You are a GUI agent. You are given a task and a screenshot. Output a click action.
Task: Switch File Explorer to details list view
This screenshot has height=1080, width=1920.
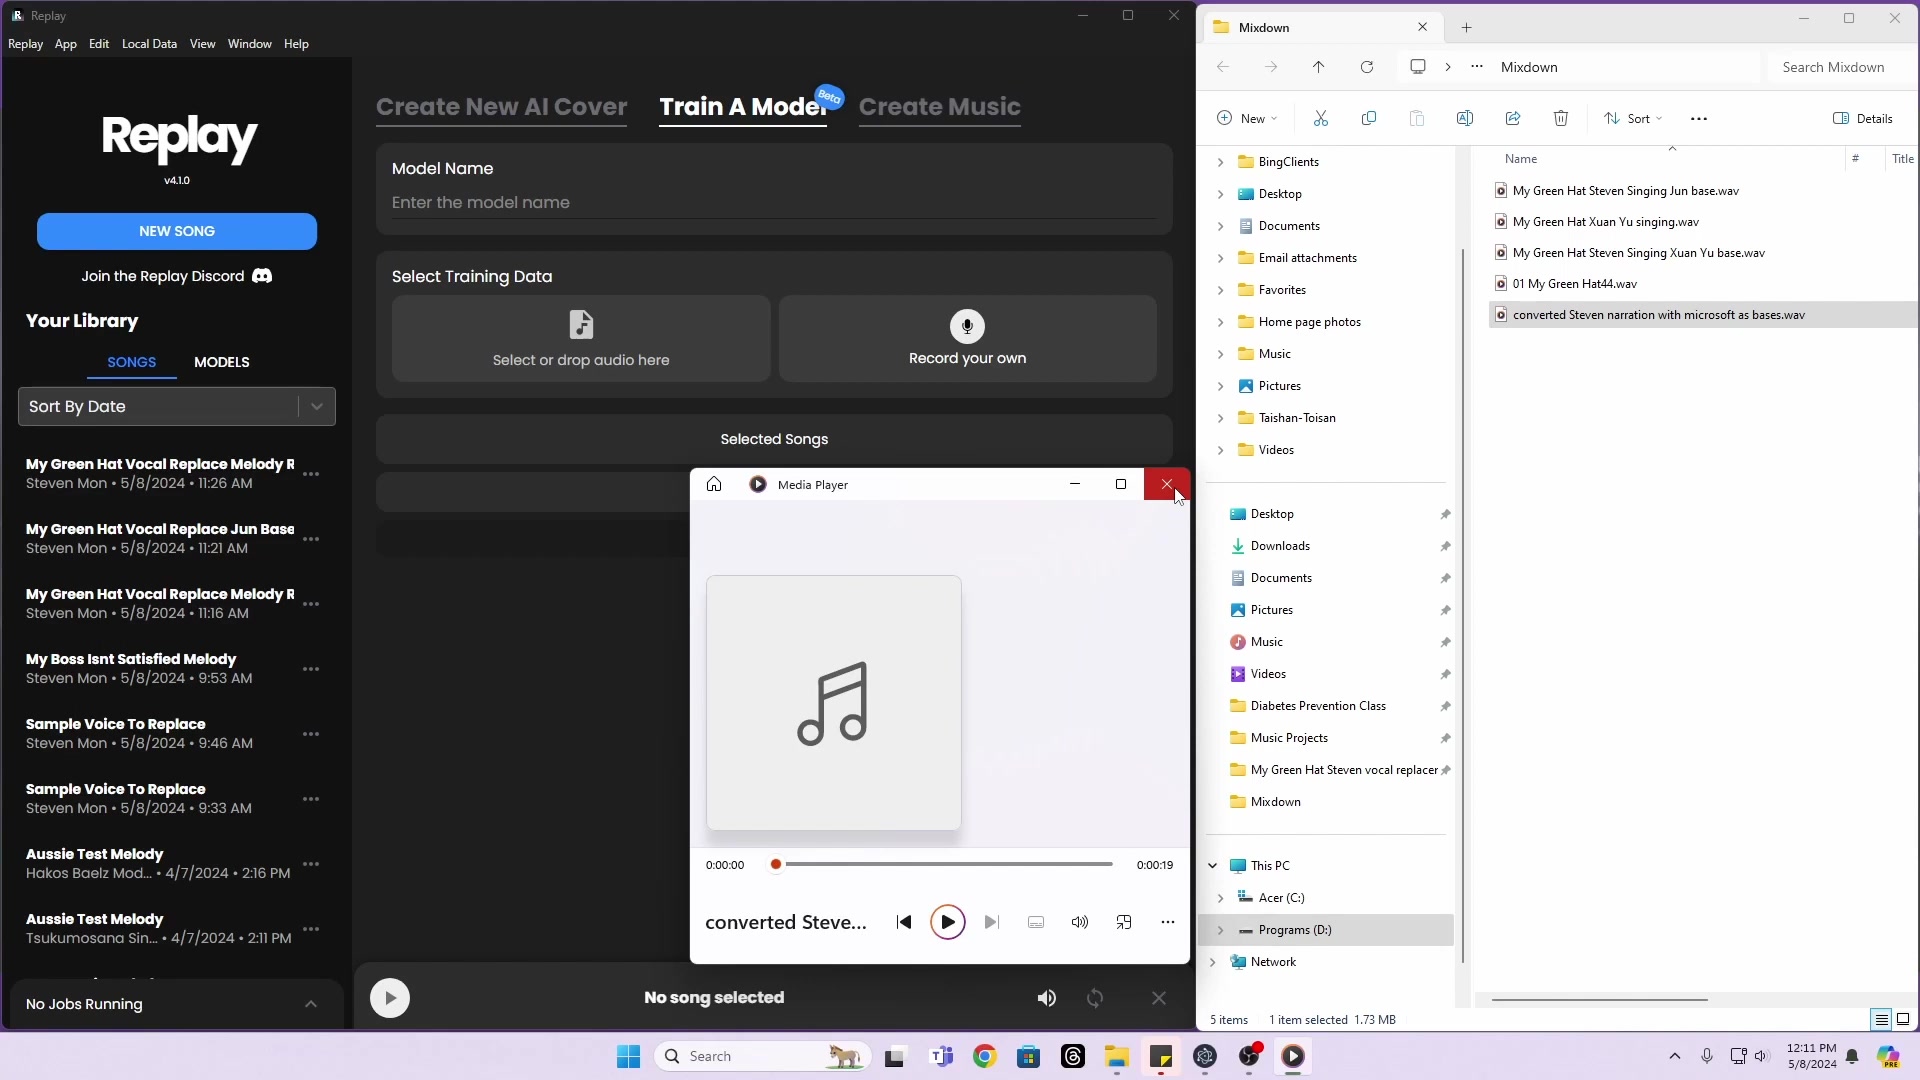coord(1881,1020)
